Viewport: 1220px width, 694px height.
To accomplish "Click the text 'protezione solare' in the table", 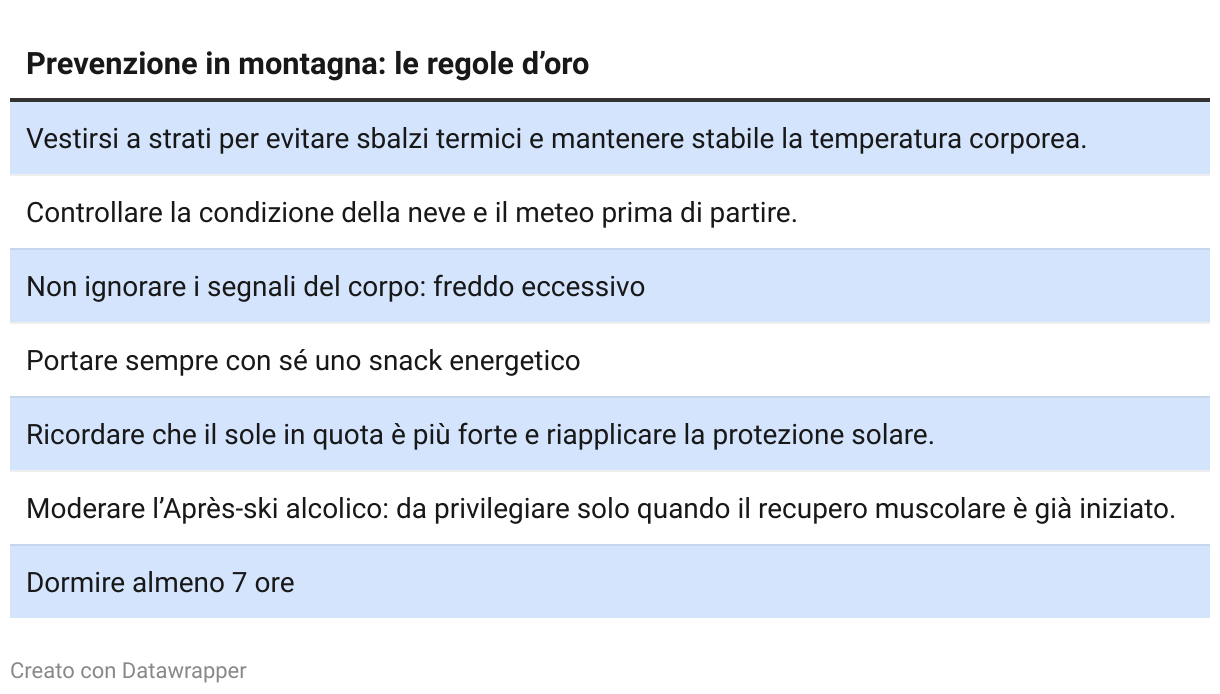I will click(x=823, y=434).
